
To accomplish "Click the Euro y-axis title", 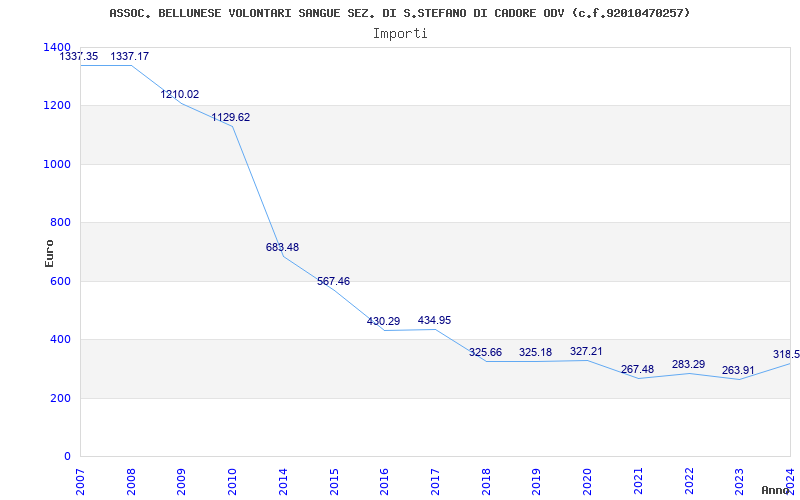I will pyautogui.click(x=49, y=253).
